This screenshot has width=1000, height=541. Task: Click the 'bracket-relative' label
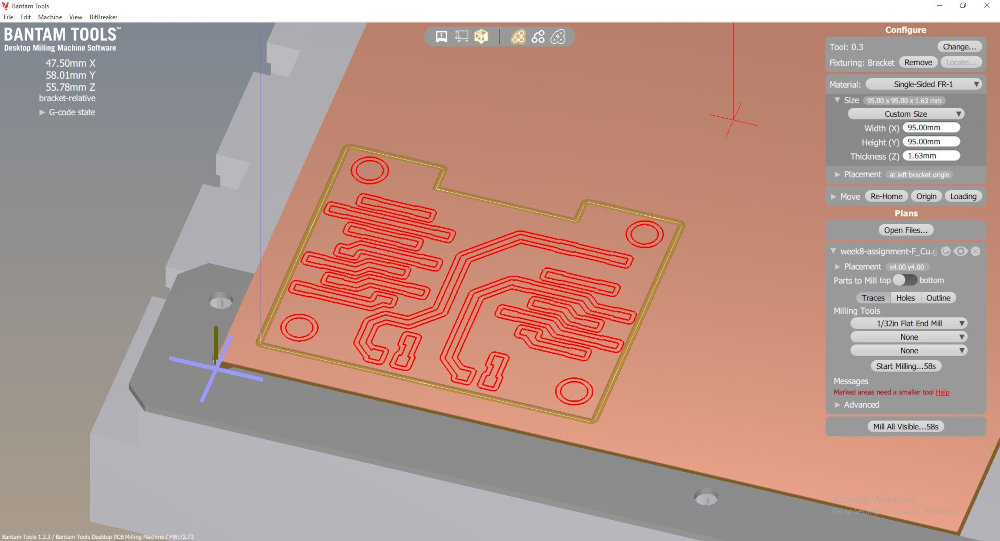[67, 98]
